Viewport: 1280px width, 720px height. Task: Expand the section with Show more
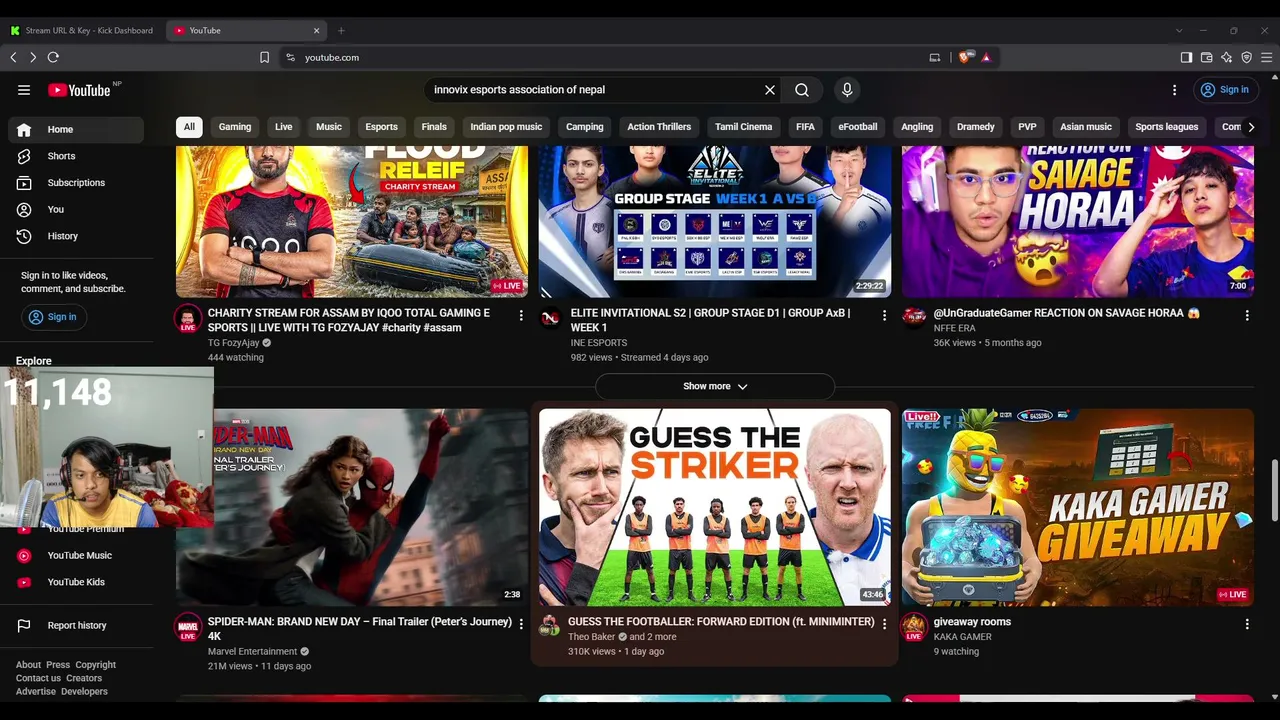tap(715, 387)
